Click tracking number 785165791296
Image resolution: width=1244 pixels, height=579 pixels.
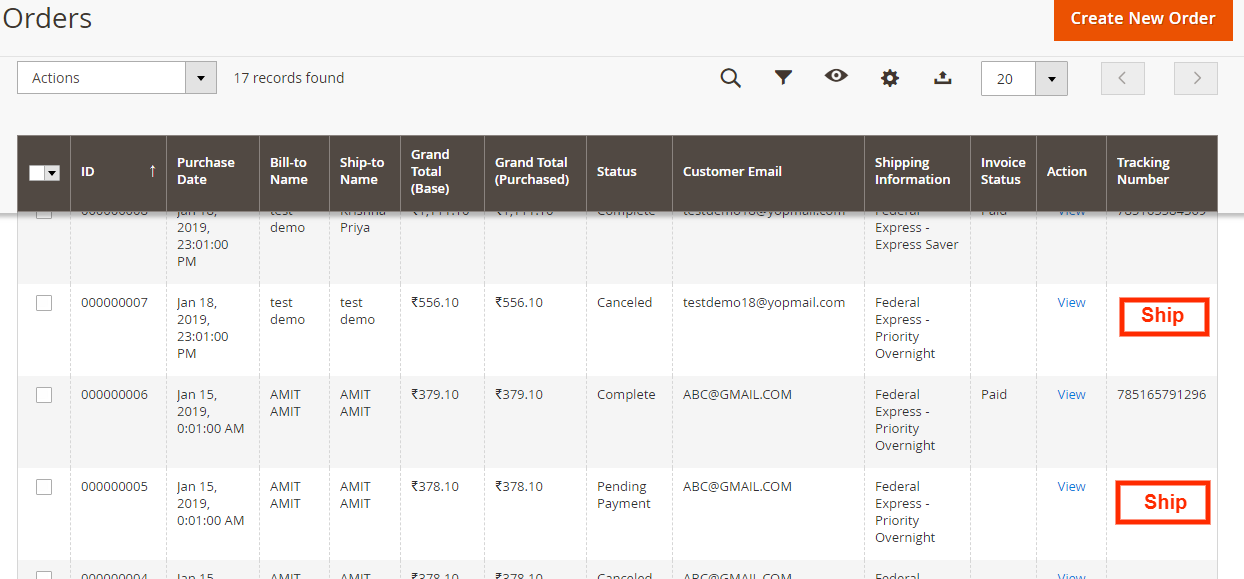1161,394
